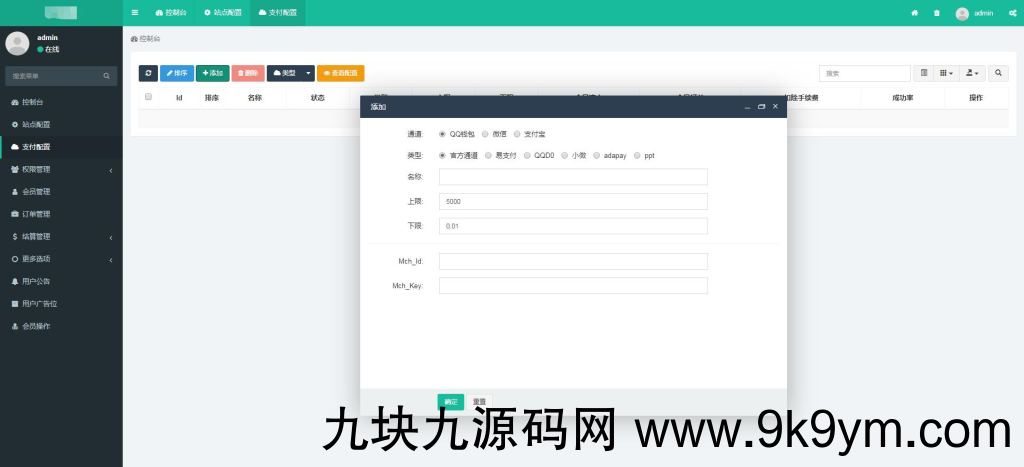Click the orange 查看配置 button
This screenshot has width=1024, height=467.
(340, 73)
